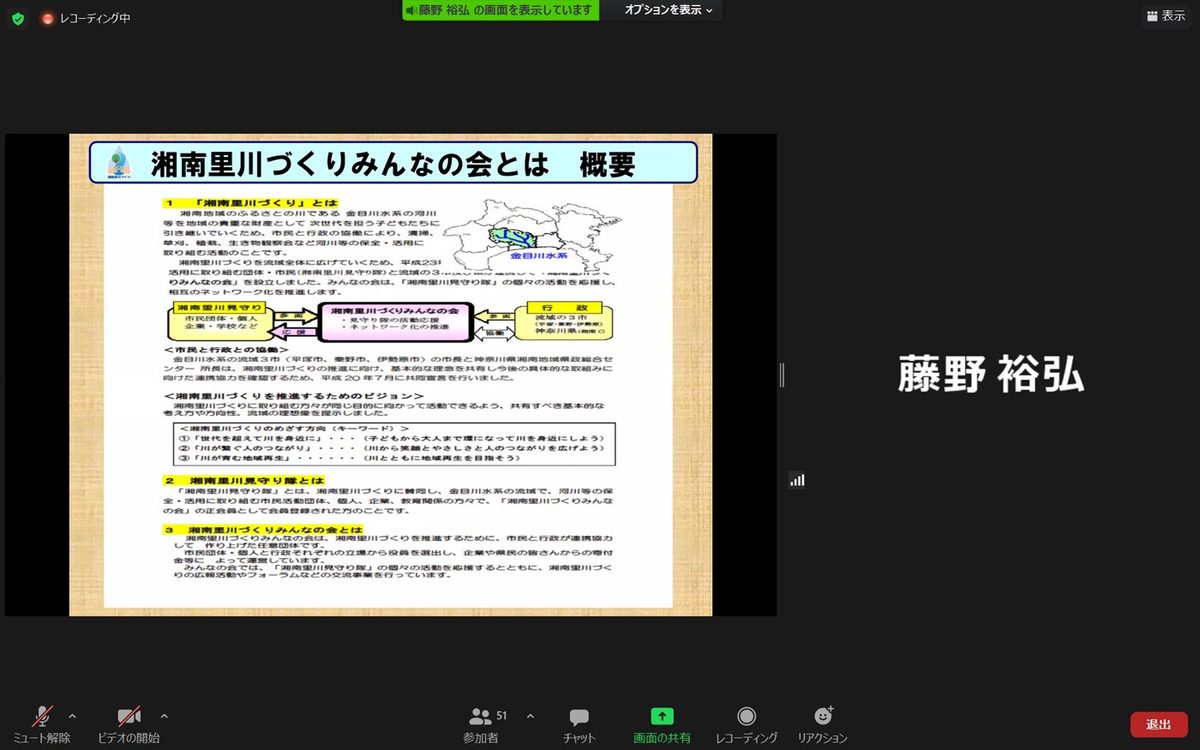Open the 表示 view layout menu
Screen dimensions: 1200x750
point(1165,16)
